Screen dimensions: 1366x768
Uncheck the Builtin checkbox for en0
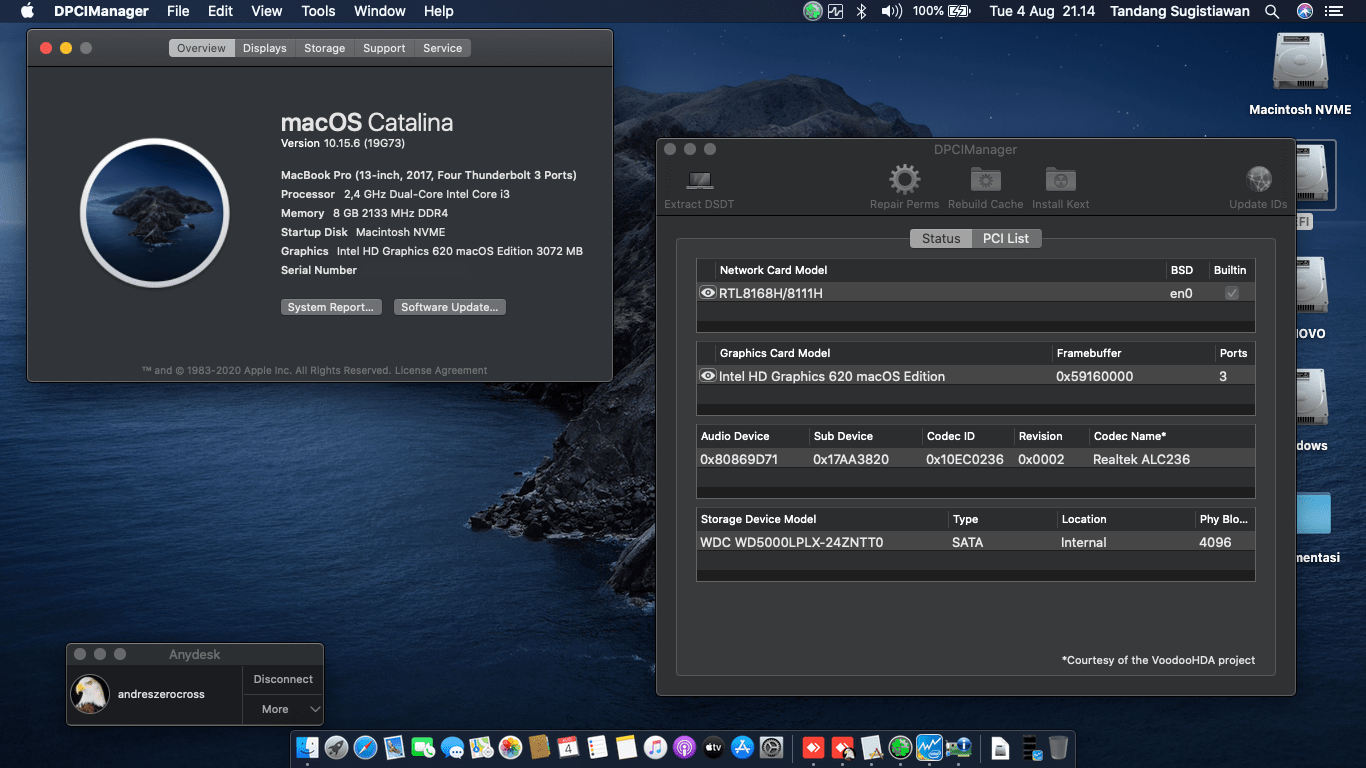coord(1232,292)
